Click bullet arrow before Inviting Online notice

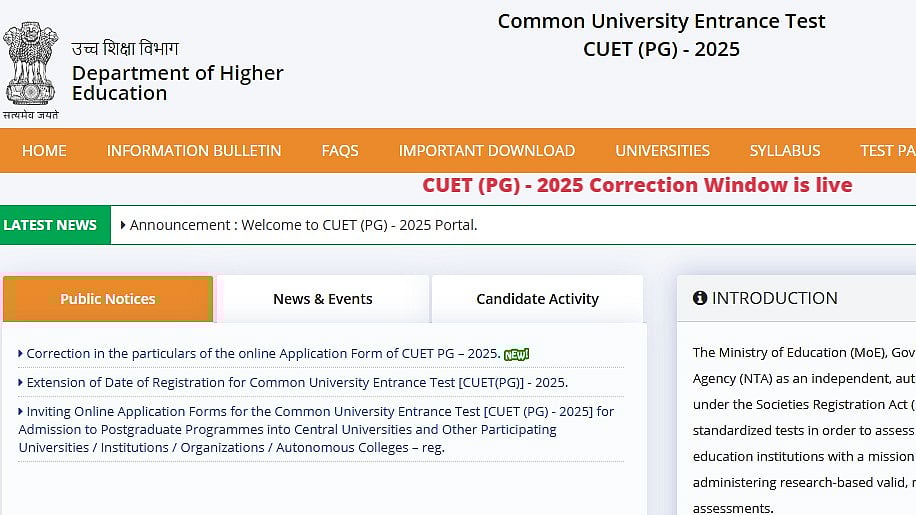21,412
